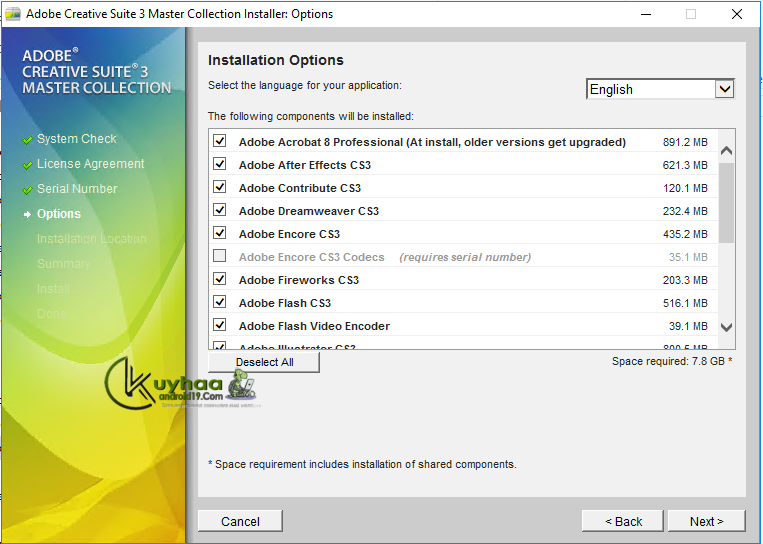Click the Deselect All button
The height and width of the screenshot is (544, 763).
click(264, 362)
